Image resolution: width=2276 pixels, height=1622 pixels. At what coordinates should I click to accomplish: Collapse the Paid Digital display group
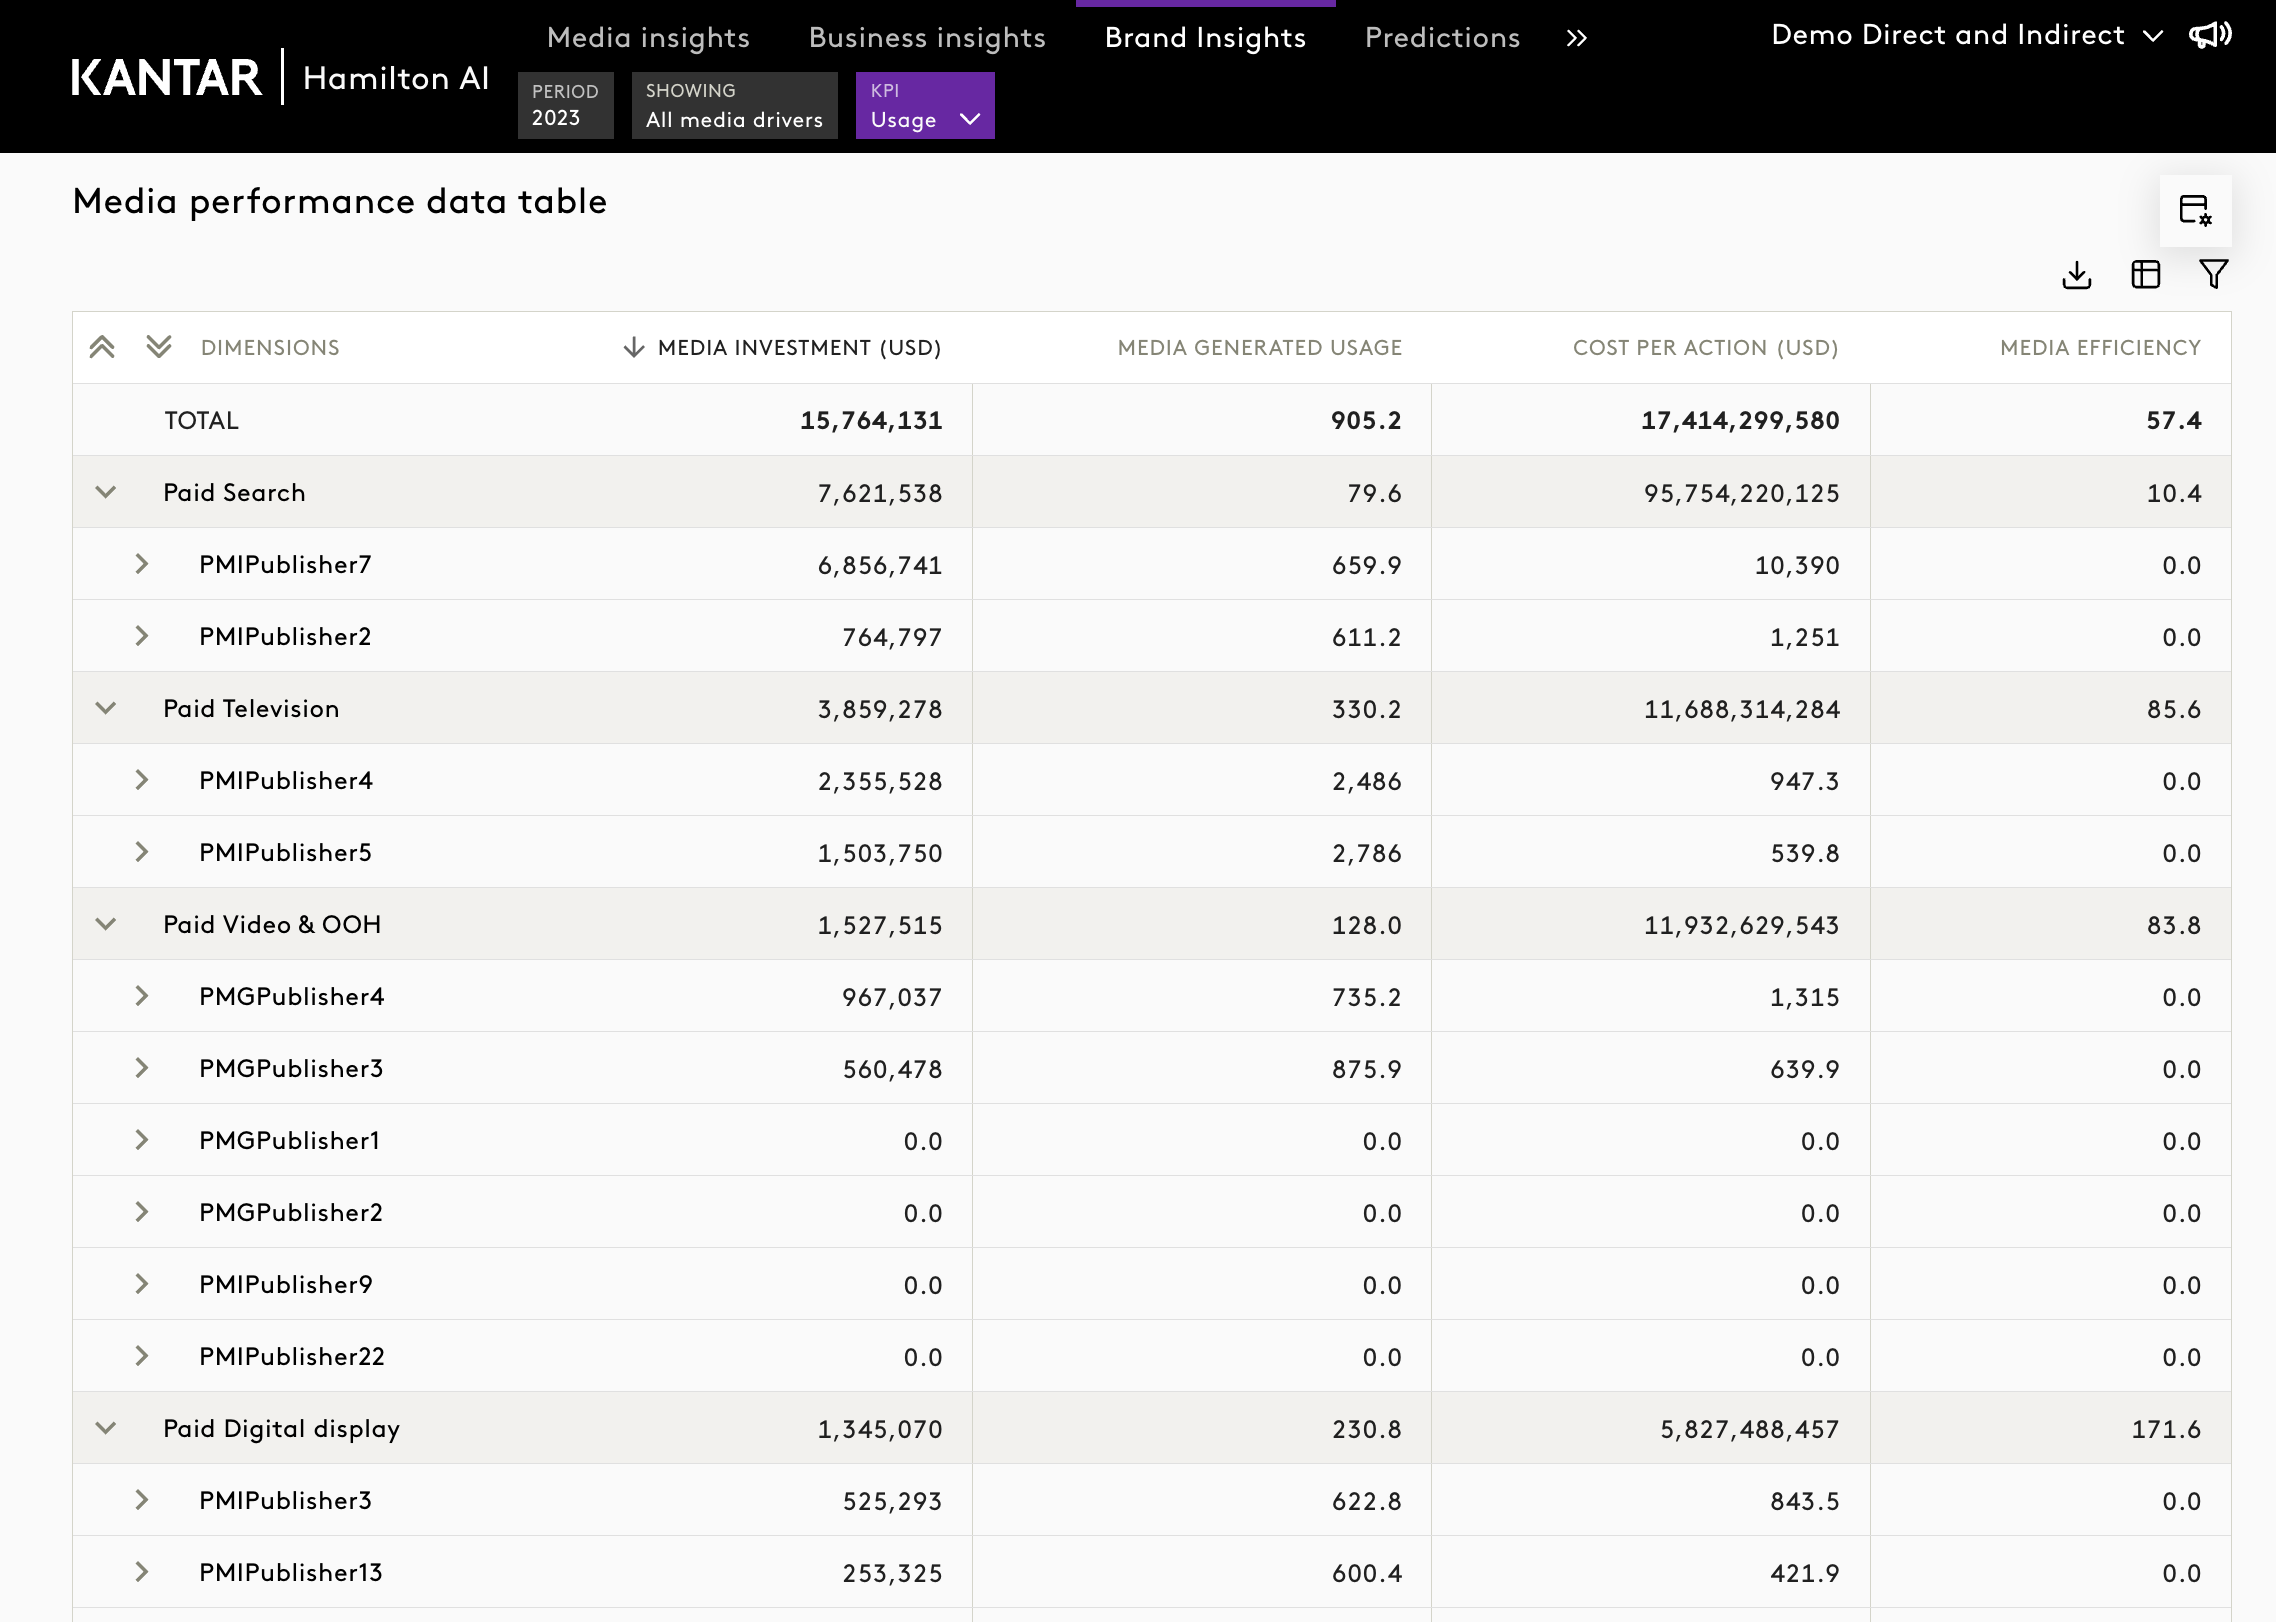(x=106, y=1428)
